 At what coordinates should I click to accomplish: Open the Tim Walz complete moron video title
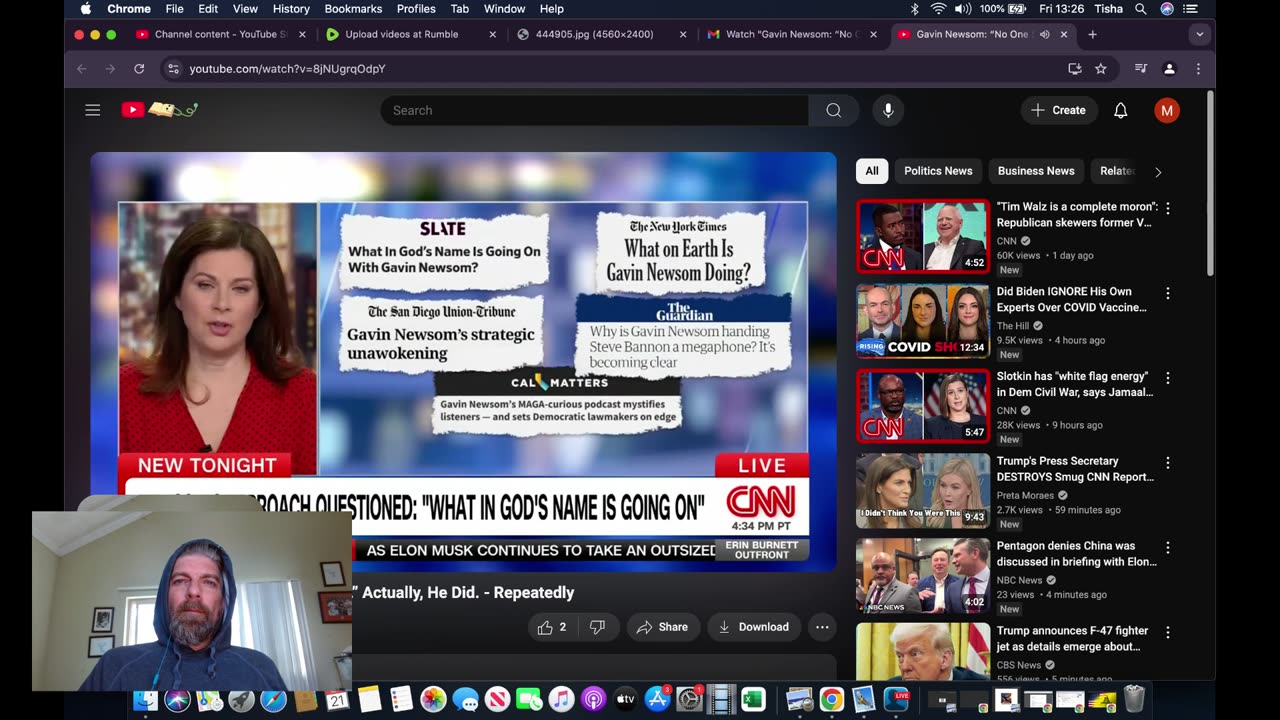[1077, 215]
